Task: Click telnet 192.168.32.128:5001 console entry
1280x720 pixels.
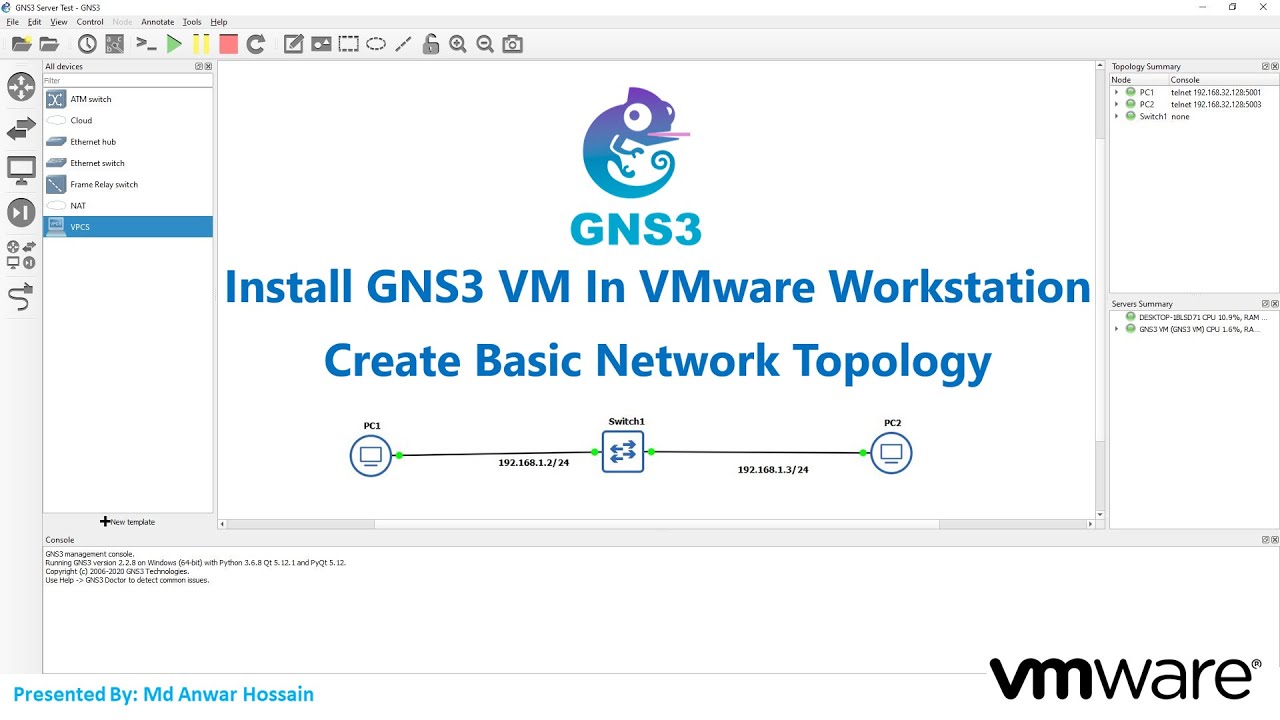Action: coord(1216,92)
